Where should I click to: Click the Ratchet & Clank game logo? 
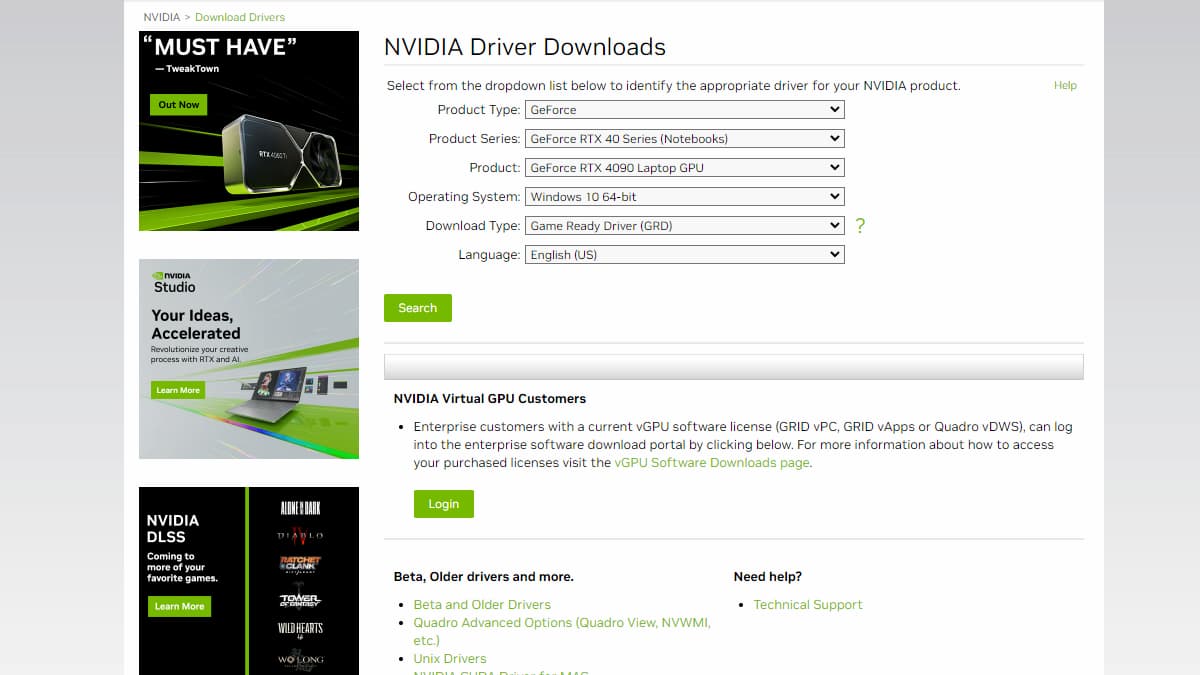coord(300,566)
